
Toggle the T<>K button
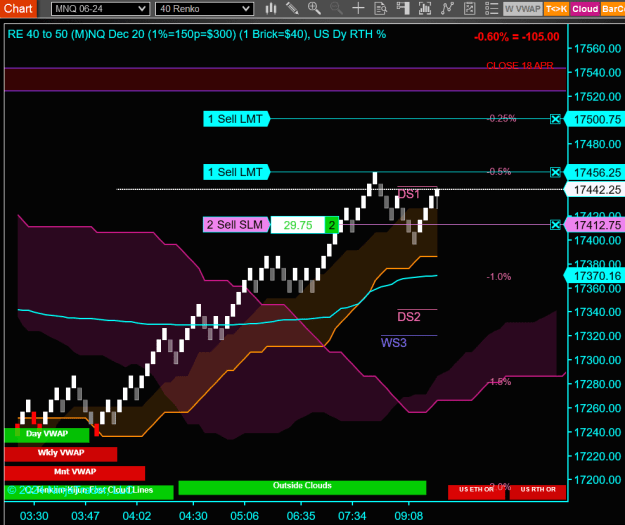click(556, 9)
